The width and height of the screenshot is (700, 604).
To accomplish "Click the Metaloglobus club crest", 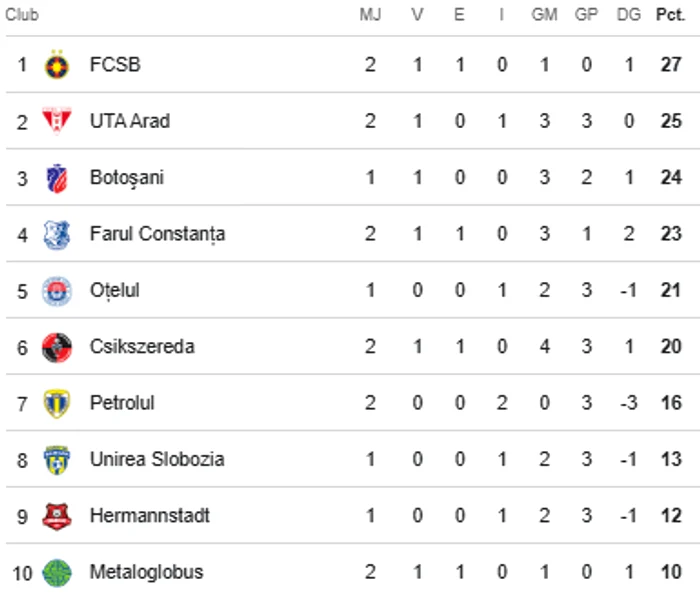I will (57, 573).
